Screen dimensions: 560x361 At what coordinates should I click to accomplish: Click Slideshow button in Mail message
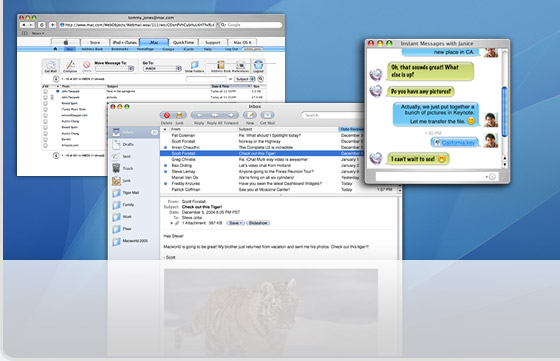(258, 223)
